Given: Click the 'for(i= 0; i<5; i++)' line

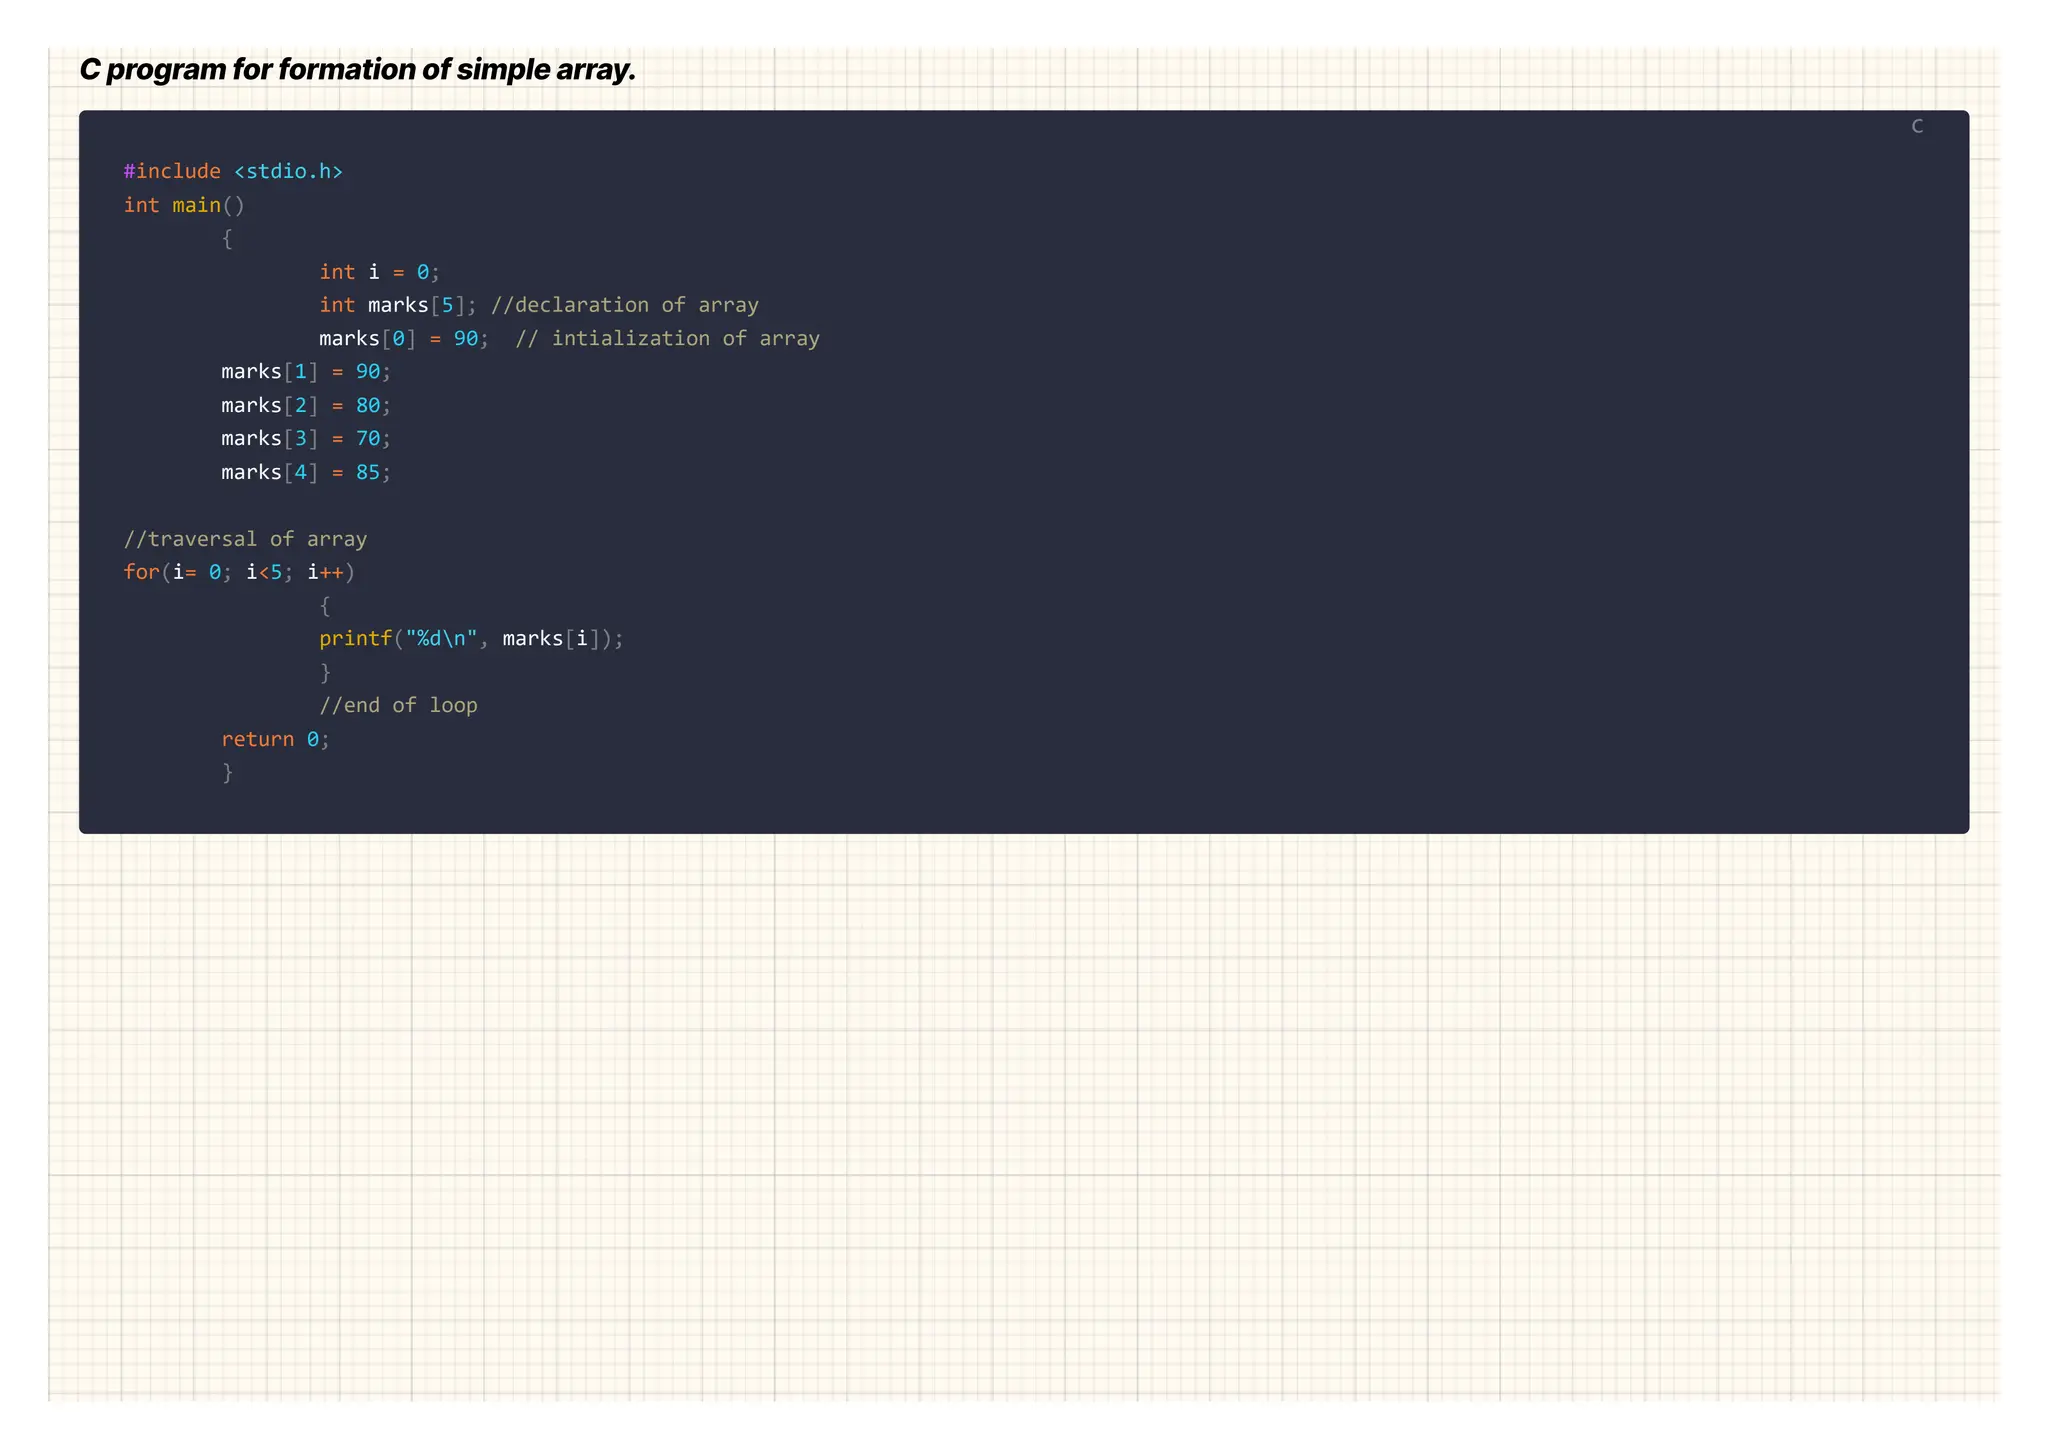Looking at the screenshot, I should coord(239,572).
